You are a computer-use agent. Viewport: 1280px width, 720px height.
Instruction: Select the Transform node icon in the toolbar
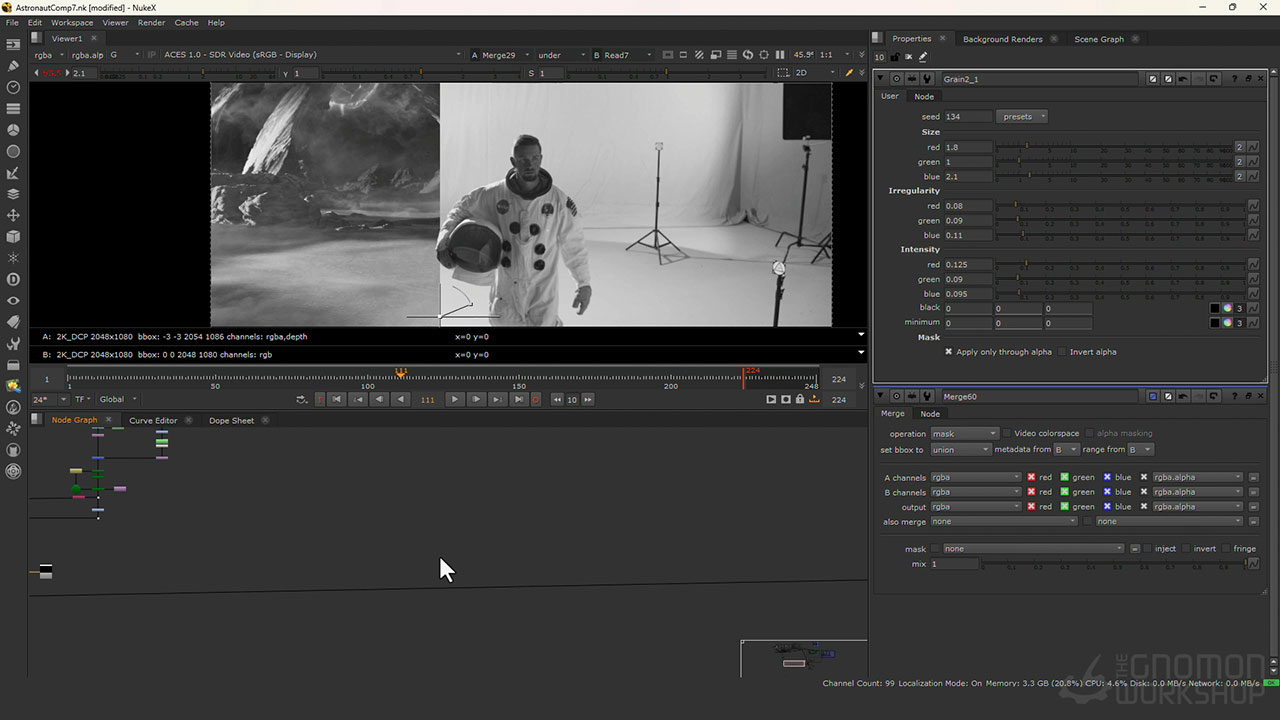[x=13, y=215]
